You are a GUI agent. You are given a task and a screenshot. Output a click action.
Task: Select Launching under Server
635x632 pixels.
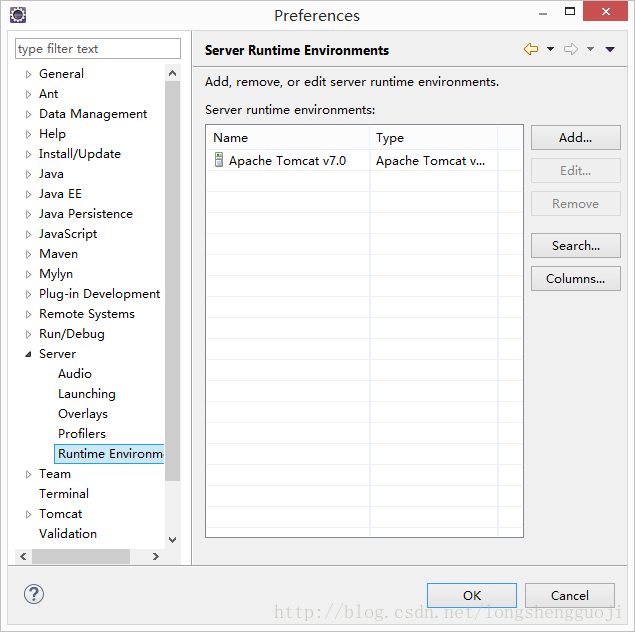87,394
